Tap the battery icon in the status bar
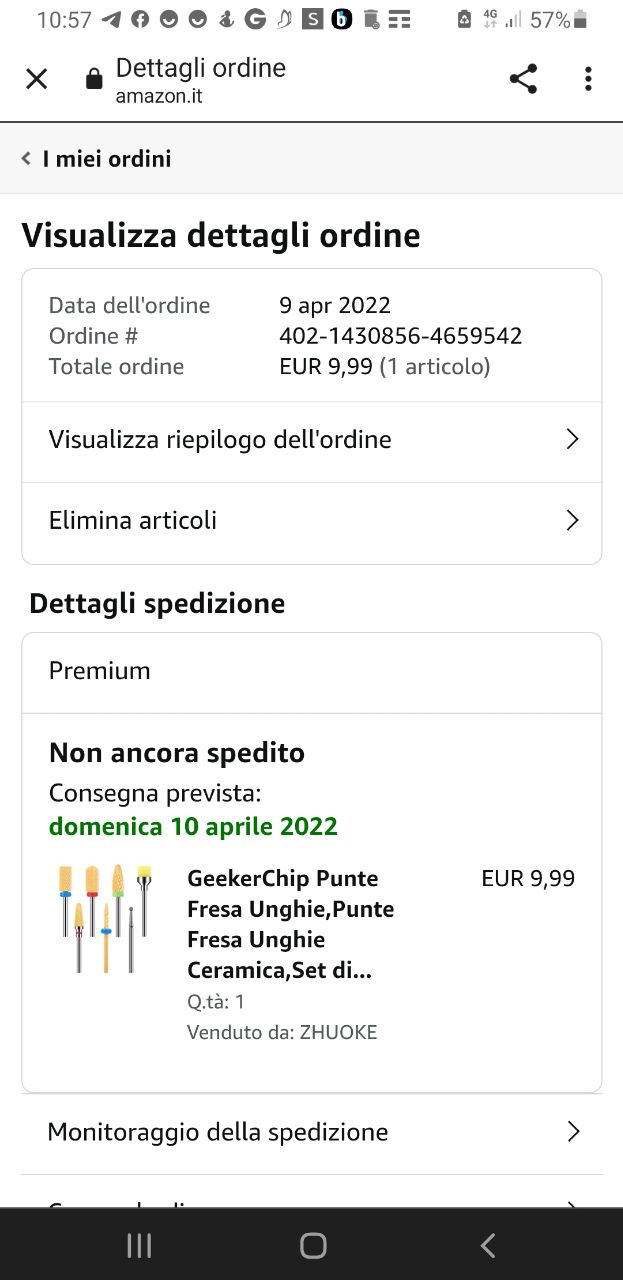 point(581,20)
